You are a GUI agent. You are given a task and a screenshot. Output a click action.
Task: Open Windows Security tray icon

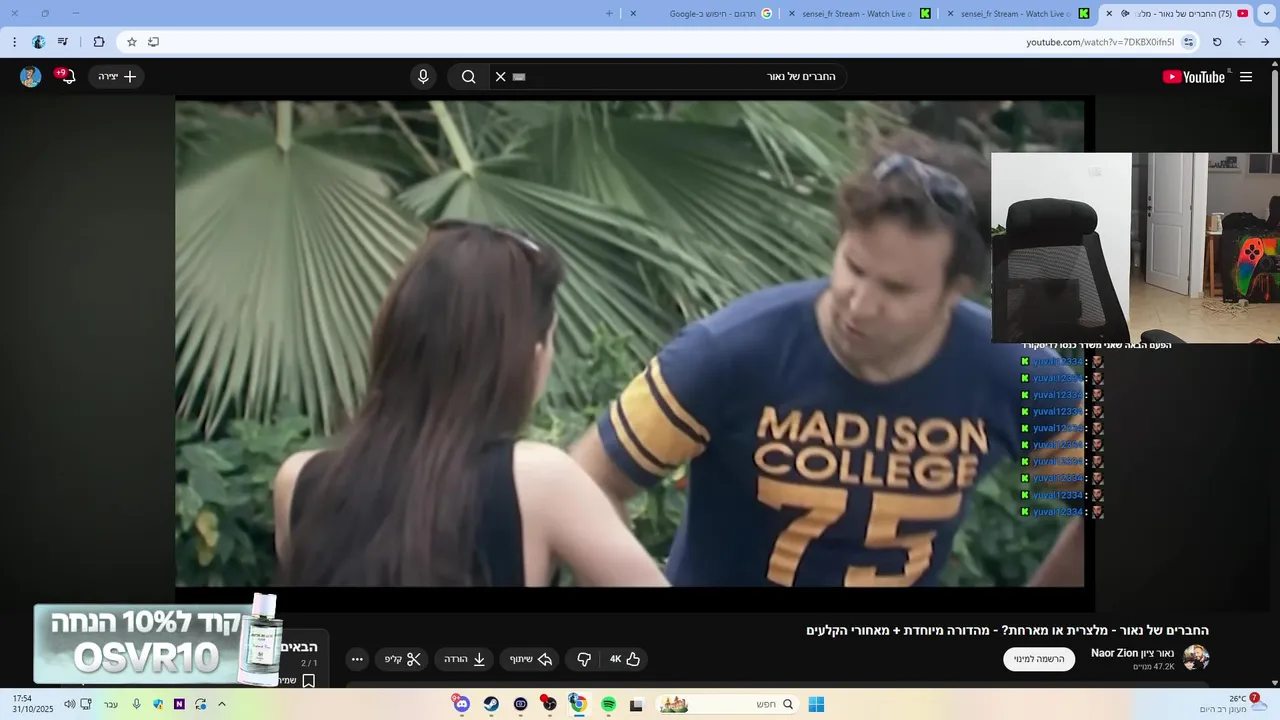pyautogui.click(x=158, y=704)
